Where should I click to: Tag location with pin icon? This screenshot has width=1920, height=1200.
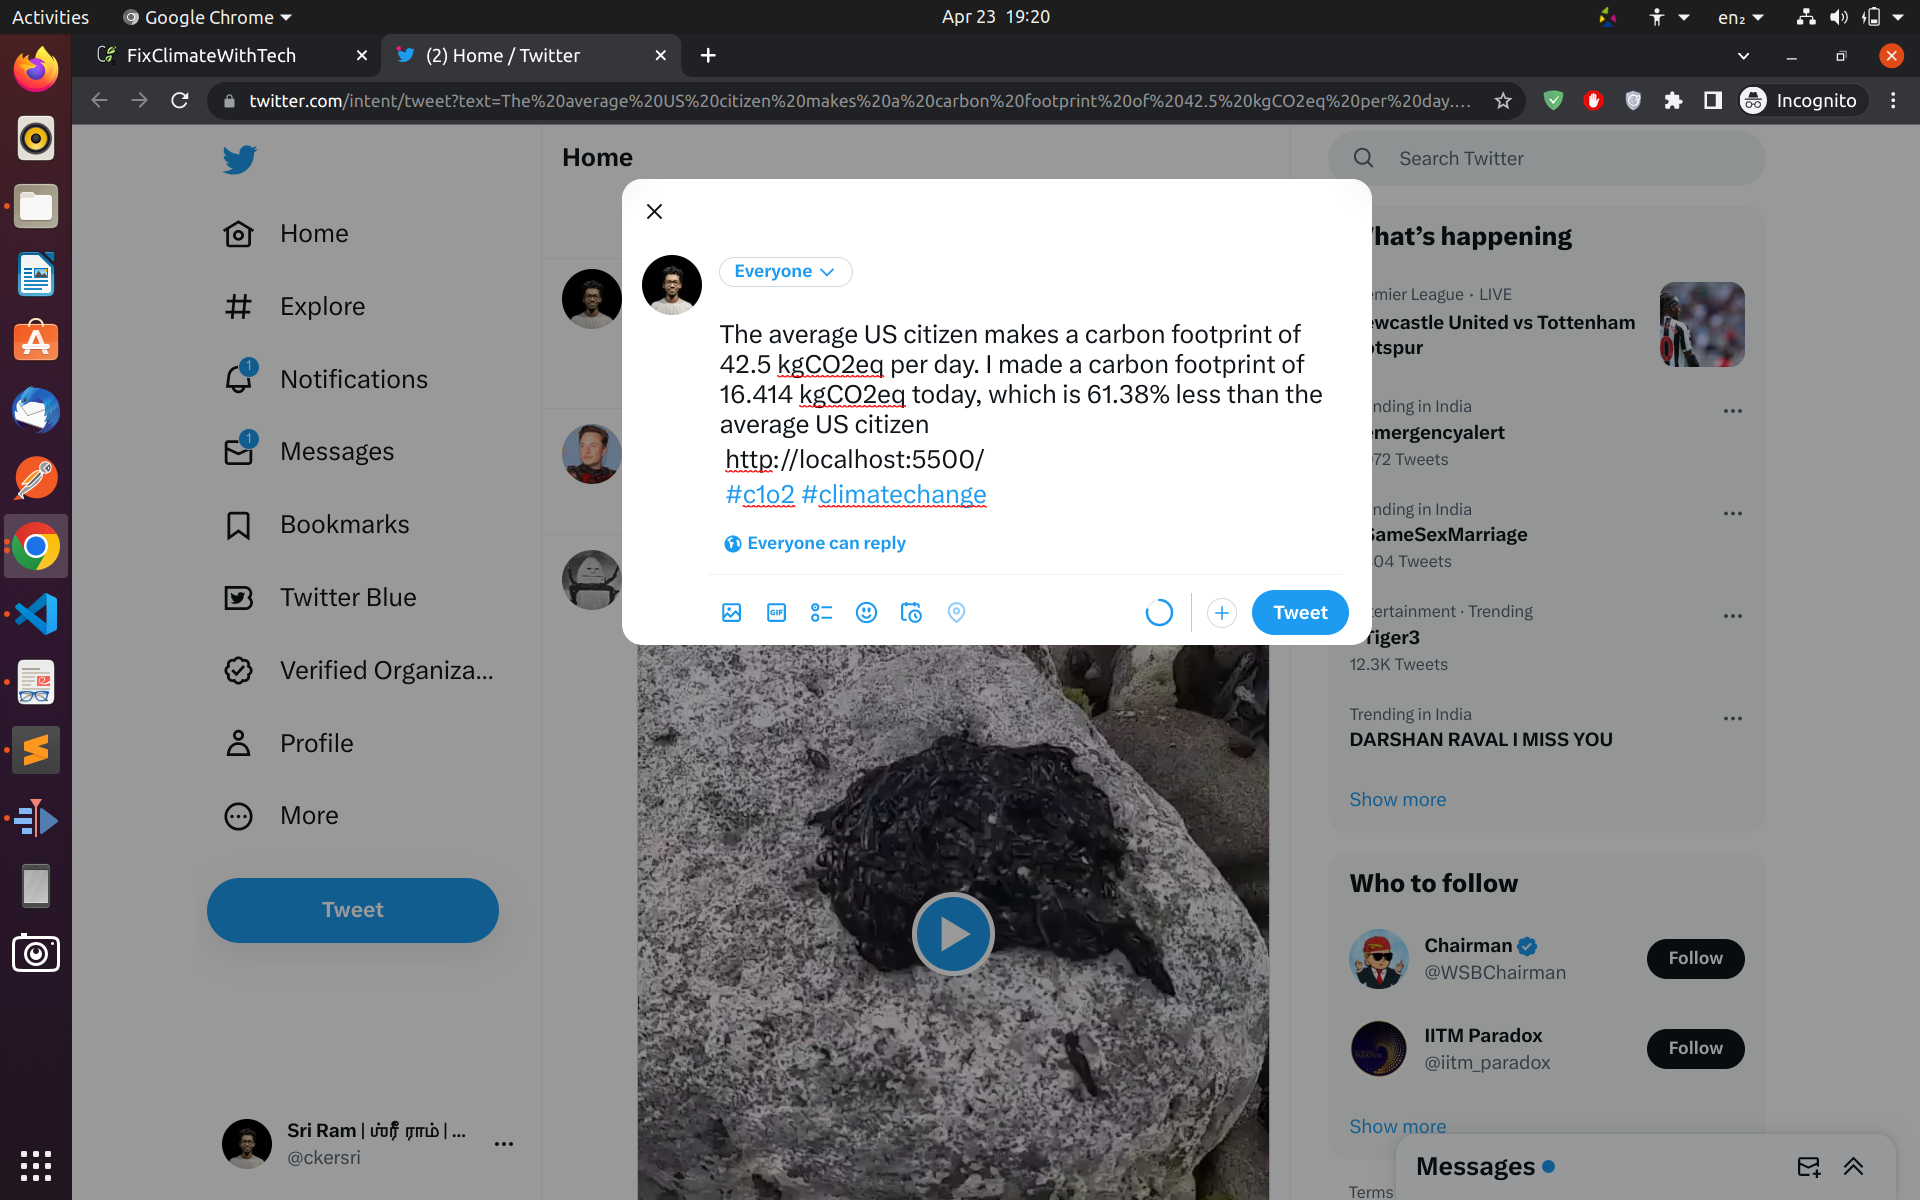[x=956, y=613]
